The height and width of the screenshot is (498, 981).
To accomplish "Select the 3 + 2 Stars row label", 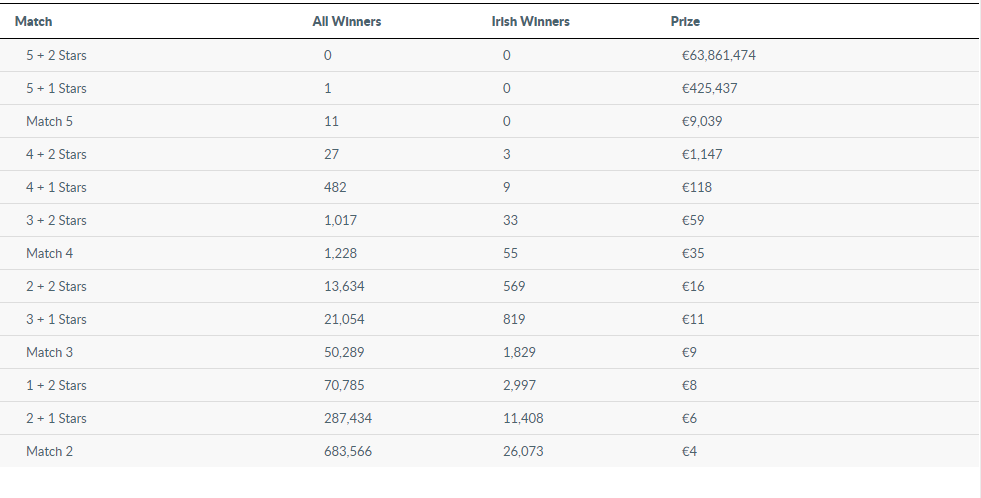I will (x=56, y=220).
